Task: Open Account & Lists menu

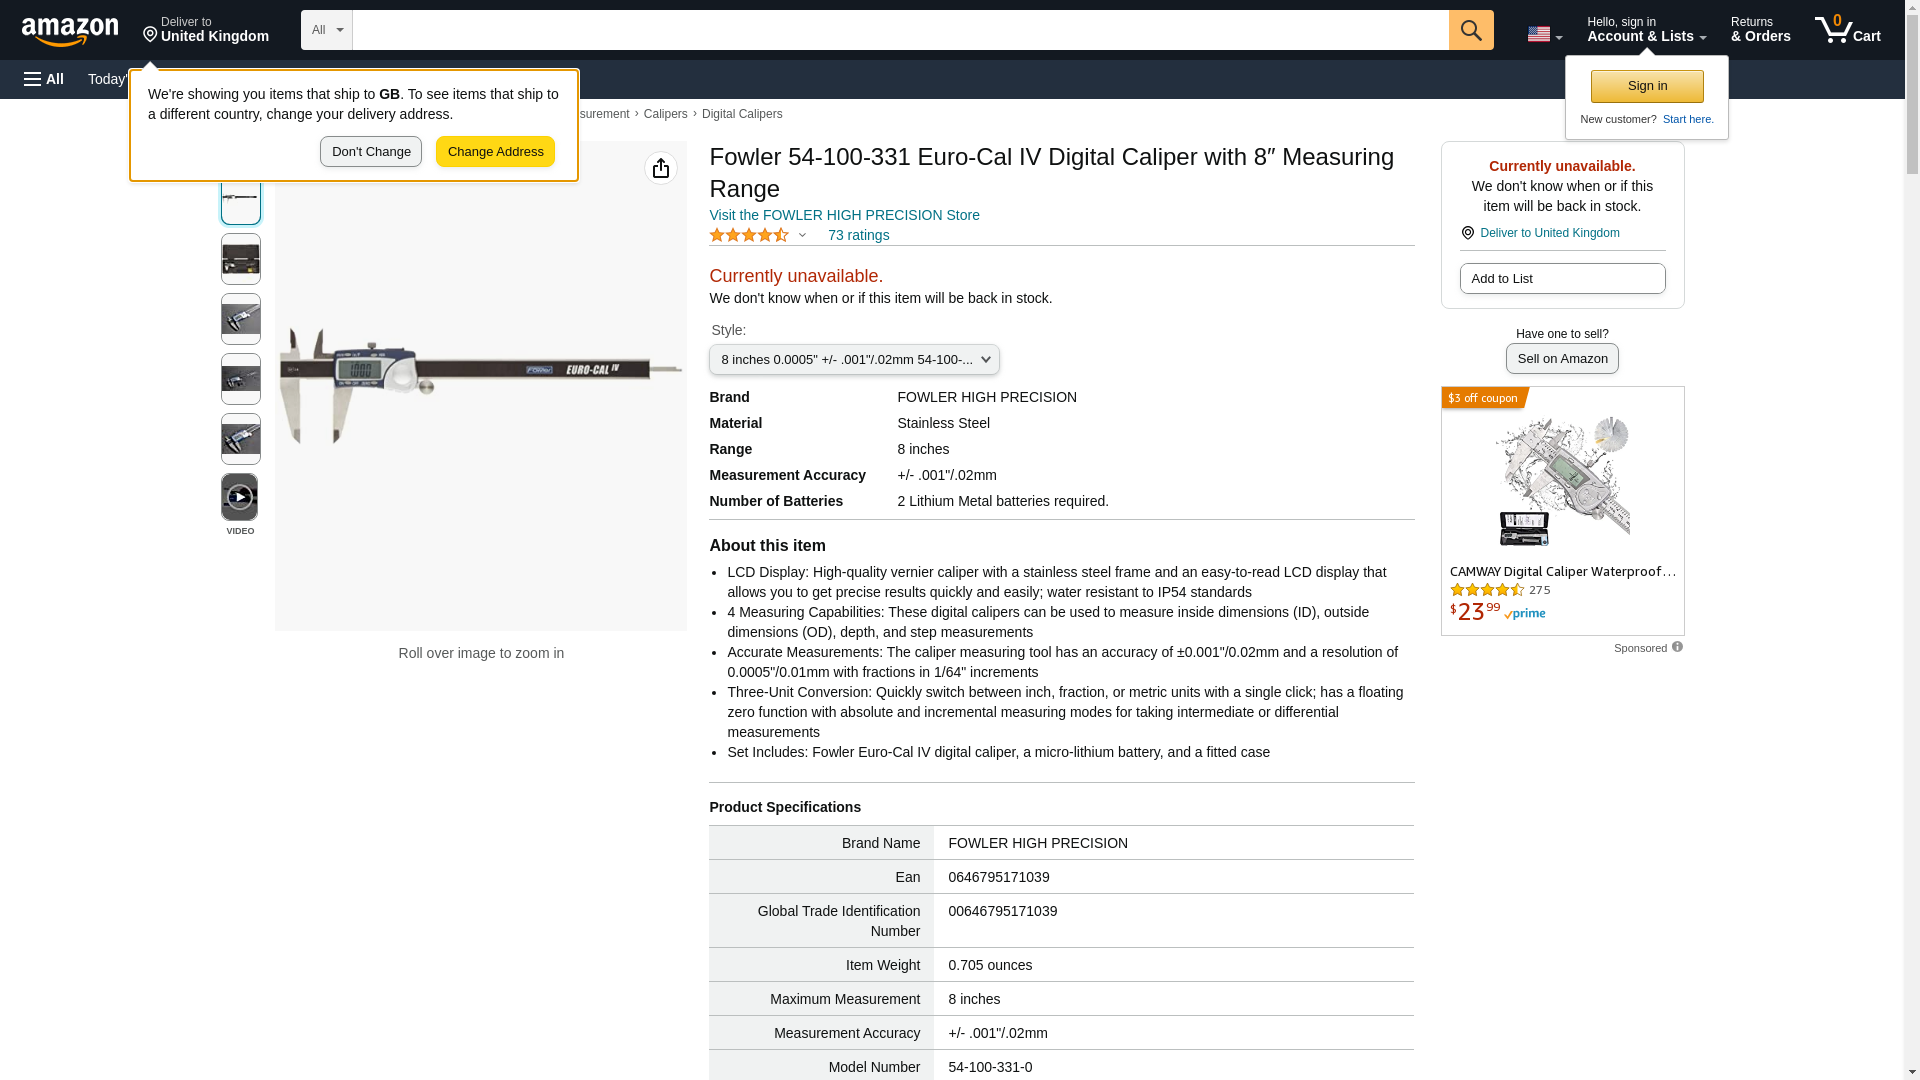Action: point(1646,30)
